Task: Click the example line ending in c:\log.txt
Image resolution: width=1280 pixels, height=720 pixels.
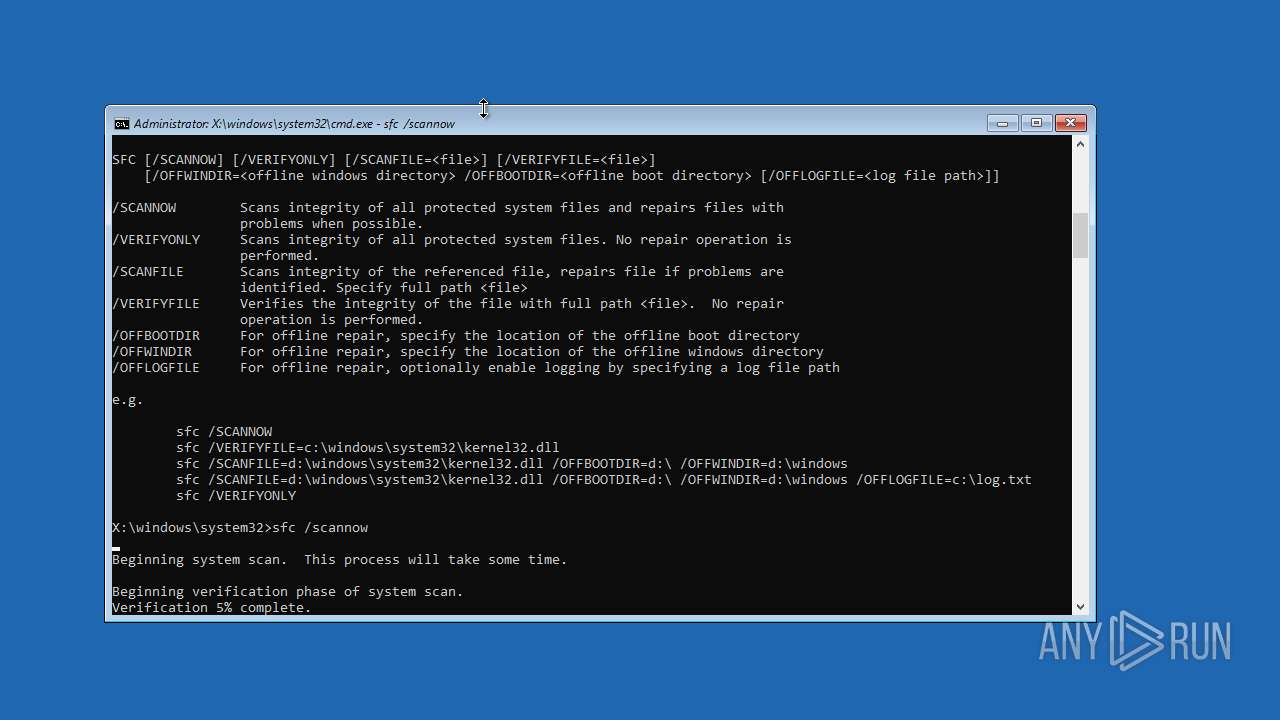Action: point(604,480)
